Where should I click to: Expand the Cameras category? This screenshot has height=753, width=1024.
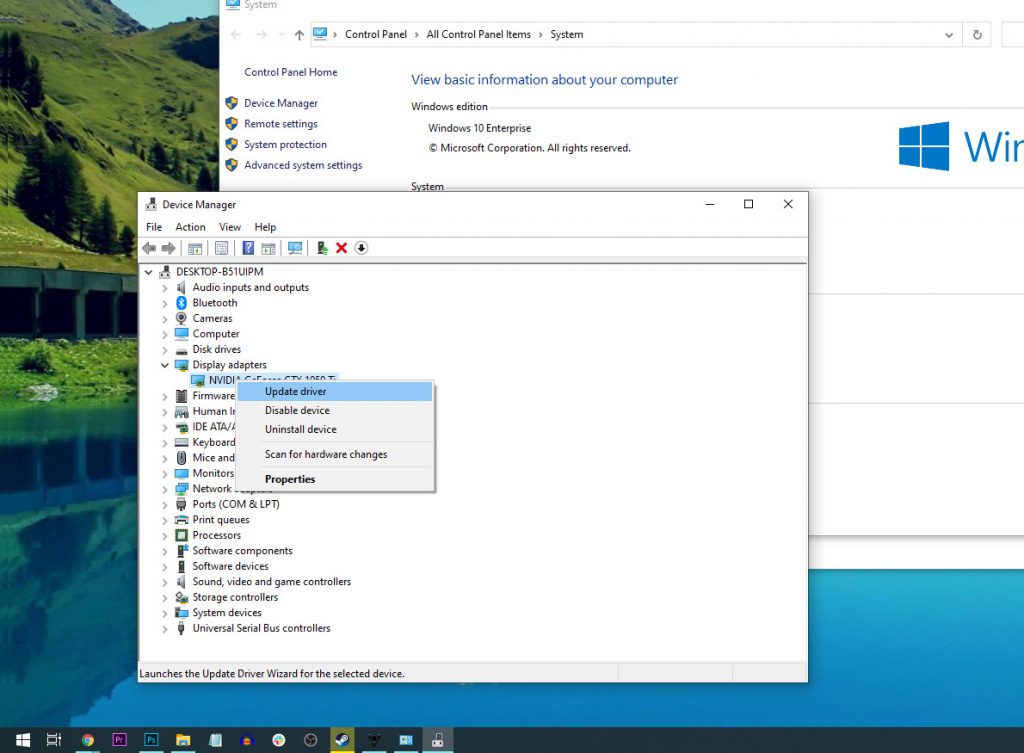165,319
